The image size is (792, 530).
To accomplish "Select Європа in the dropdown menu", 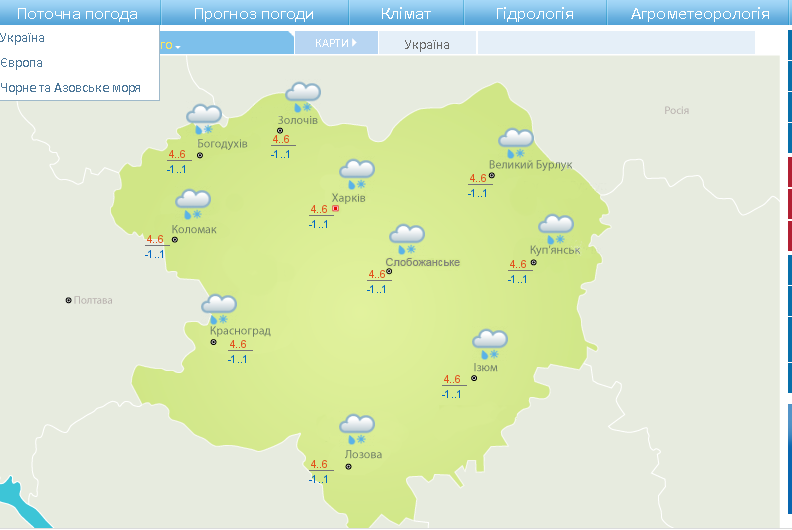I will 21,63.
